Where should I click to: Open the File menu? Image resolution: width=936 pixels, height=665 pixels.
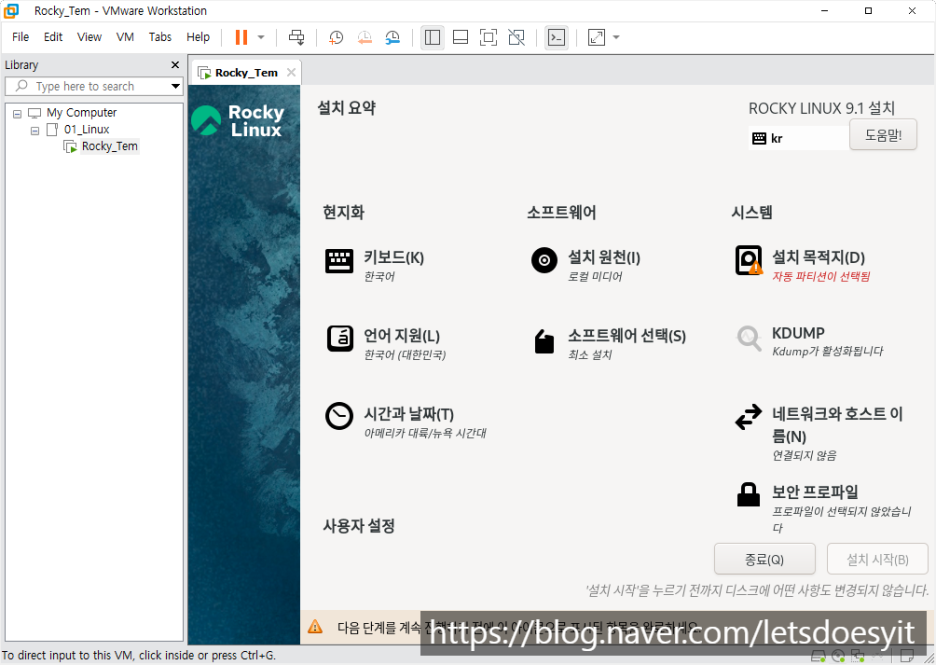point(20,37)
